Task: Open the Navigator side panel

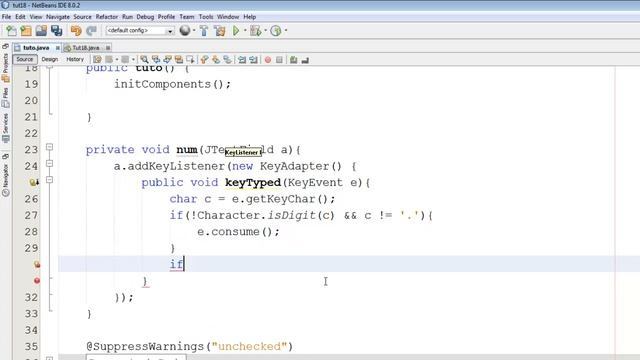Action: [5, 180]
